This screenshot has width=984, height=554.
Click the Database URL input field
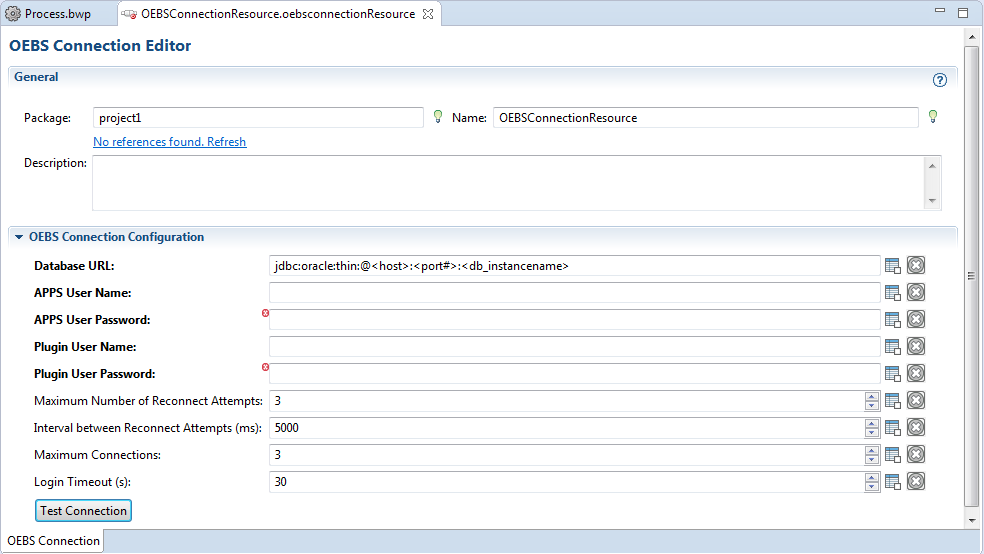pyautogui.click(x=574, y=265)
